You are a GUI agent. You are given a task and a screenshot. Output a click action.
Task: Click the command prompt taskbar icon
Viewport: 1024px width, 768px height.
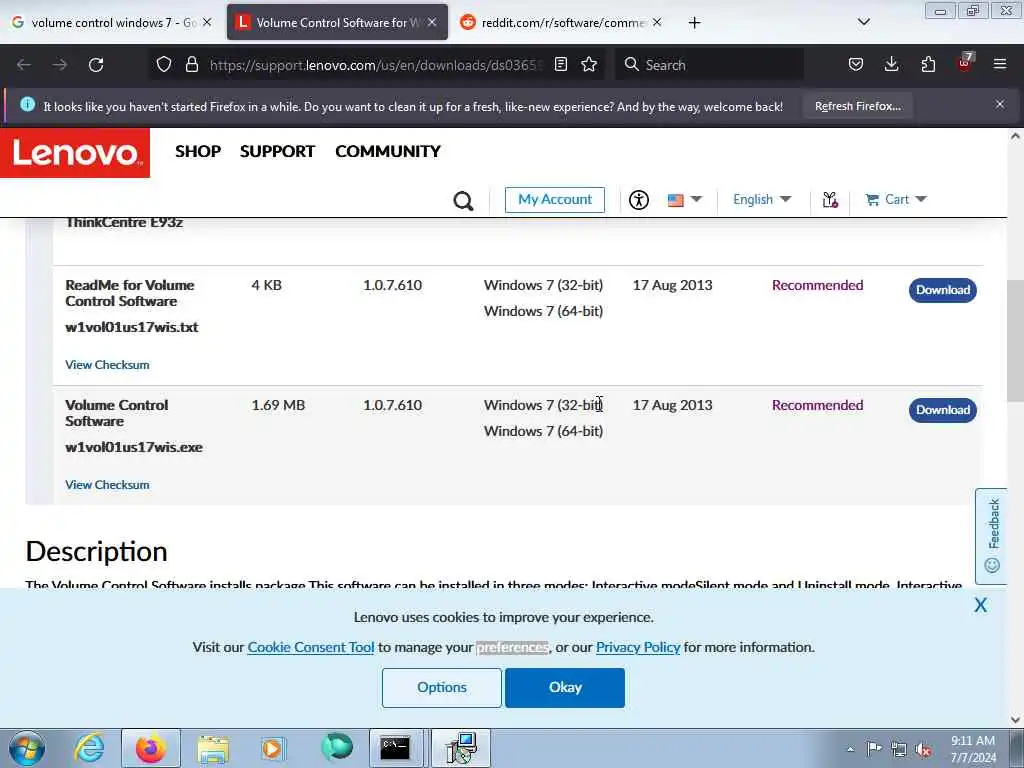[396, 748]
